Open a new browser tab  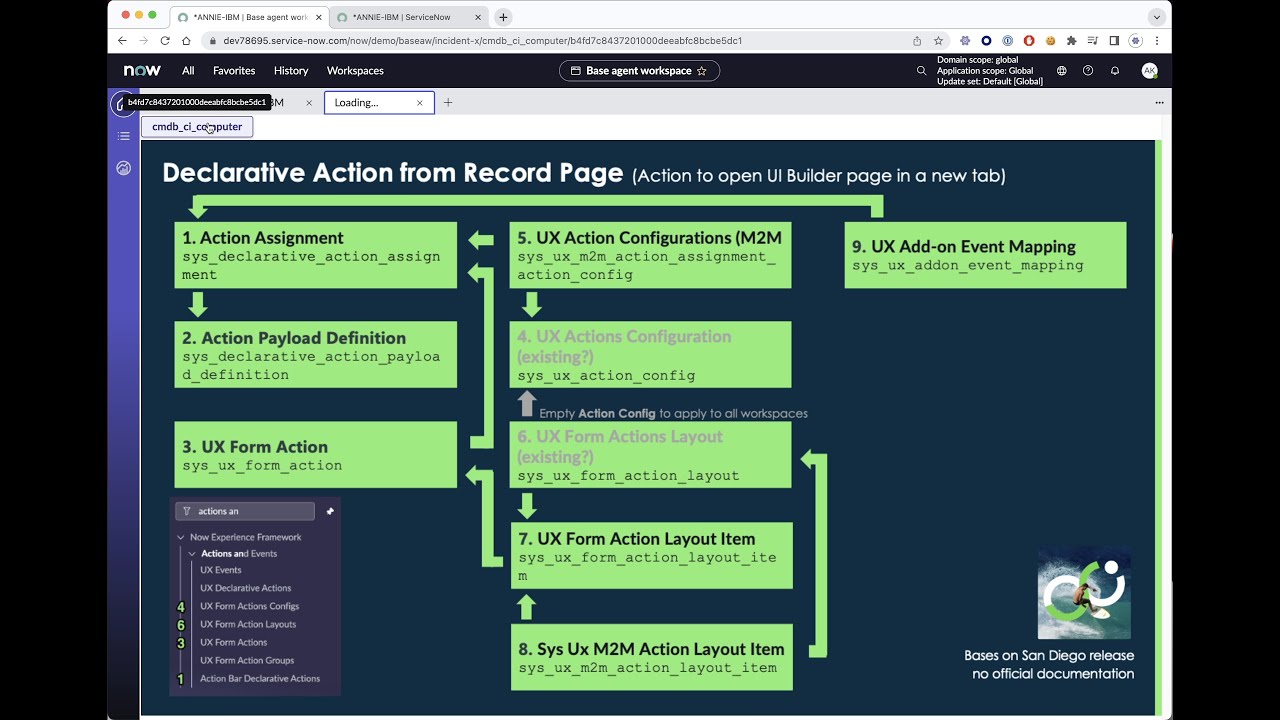503,17
